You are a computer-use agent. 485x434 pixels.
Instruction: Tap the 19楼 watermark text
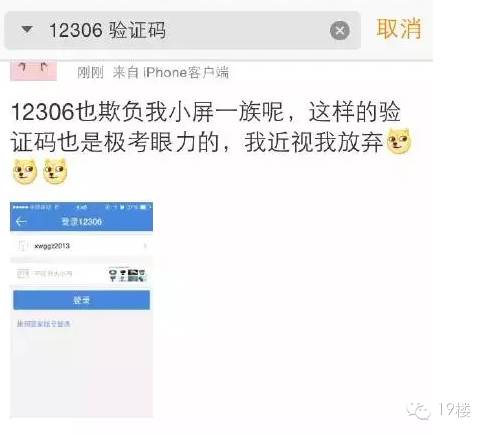point(454,410)
